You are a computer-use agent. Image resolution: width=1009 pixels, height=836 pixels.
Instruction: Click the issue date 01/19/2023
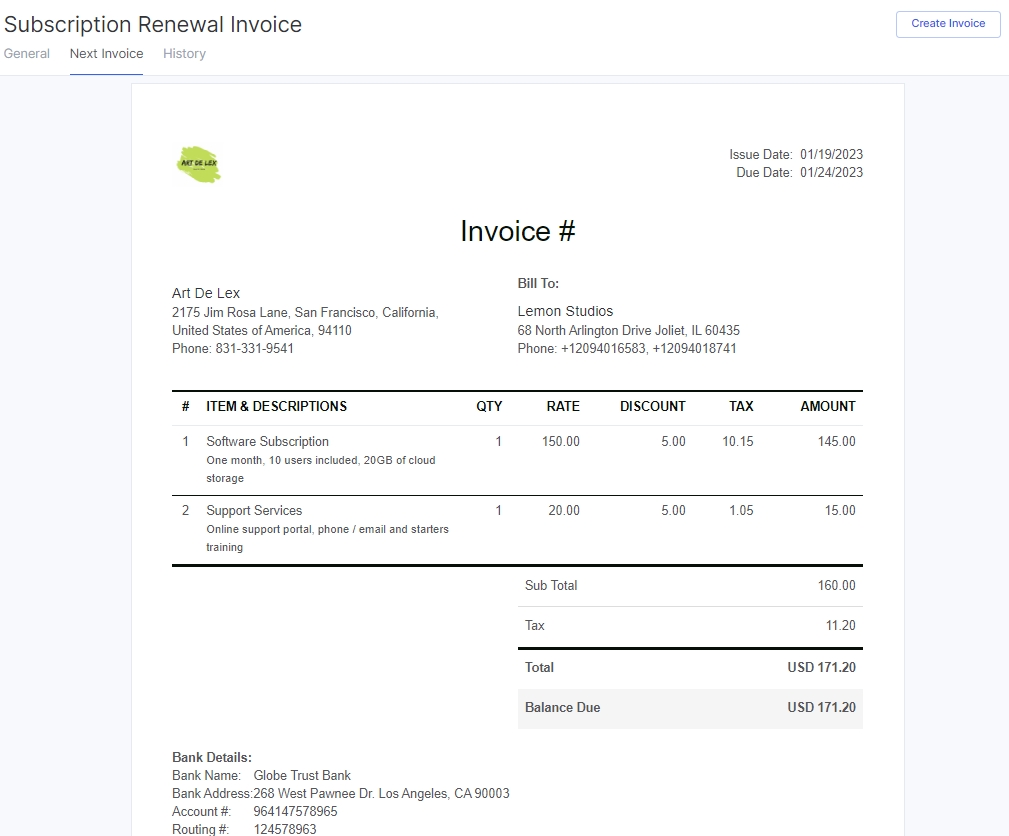pos(831,155)
